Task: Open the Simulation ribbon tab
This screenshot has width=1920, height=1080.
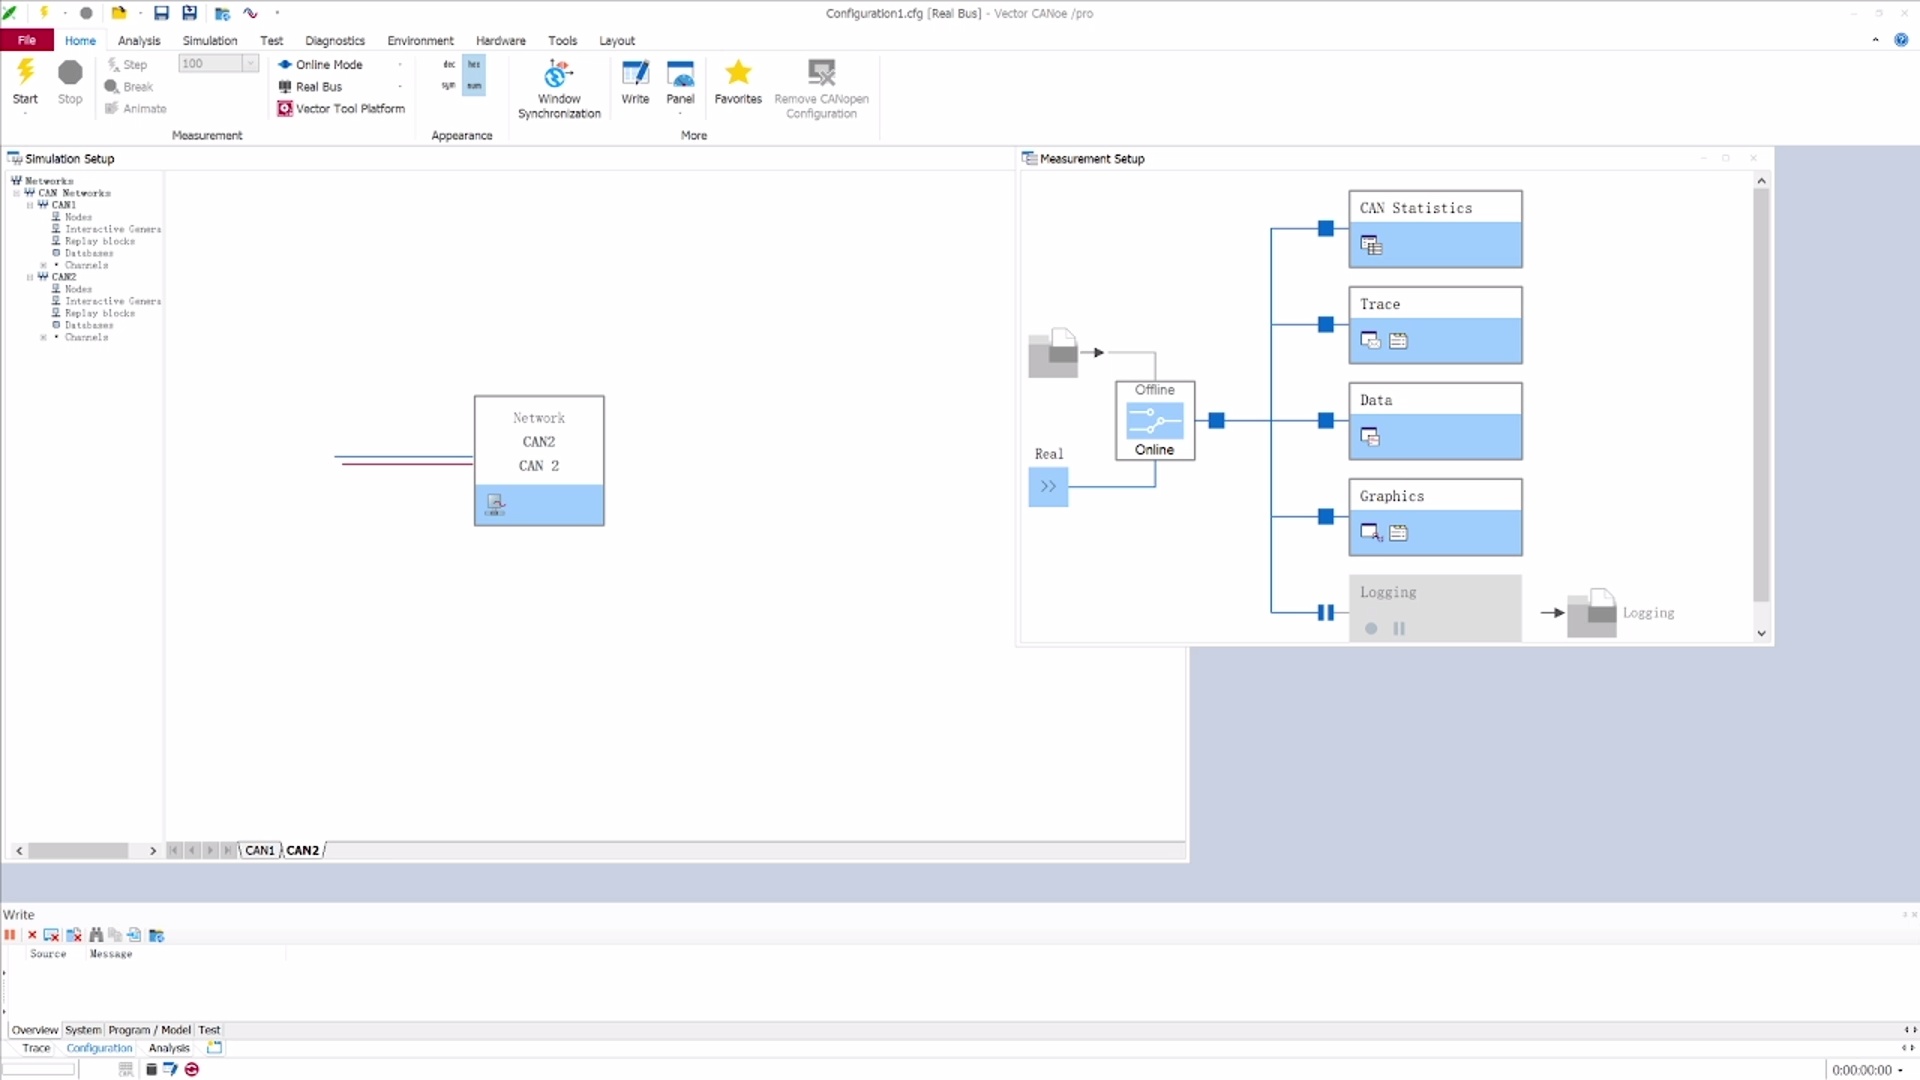Action: pos(209,41)
